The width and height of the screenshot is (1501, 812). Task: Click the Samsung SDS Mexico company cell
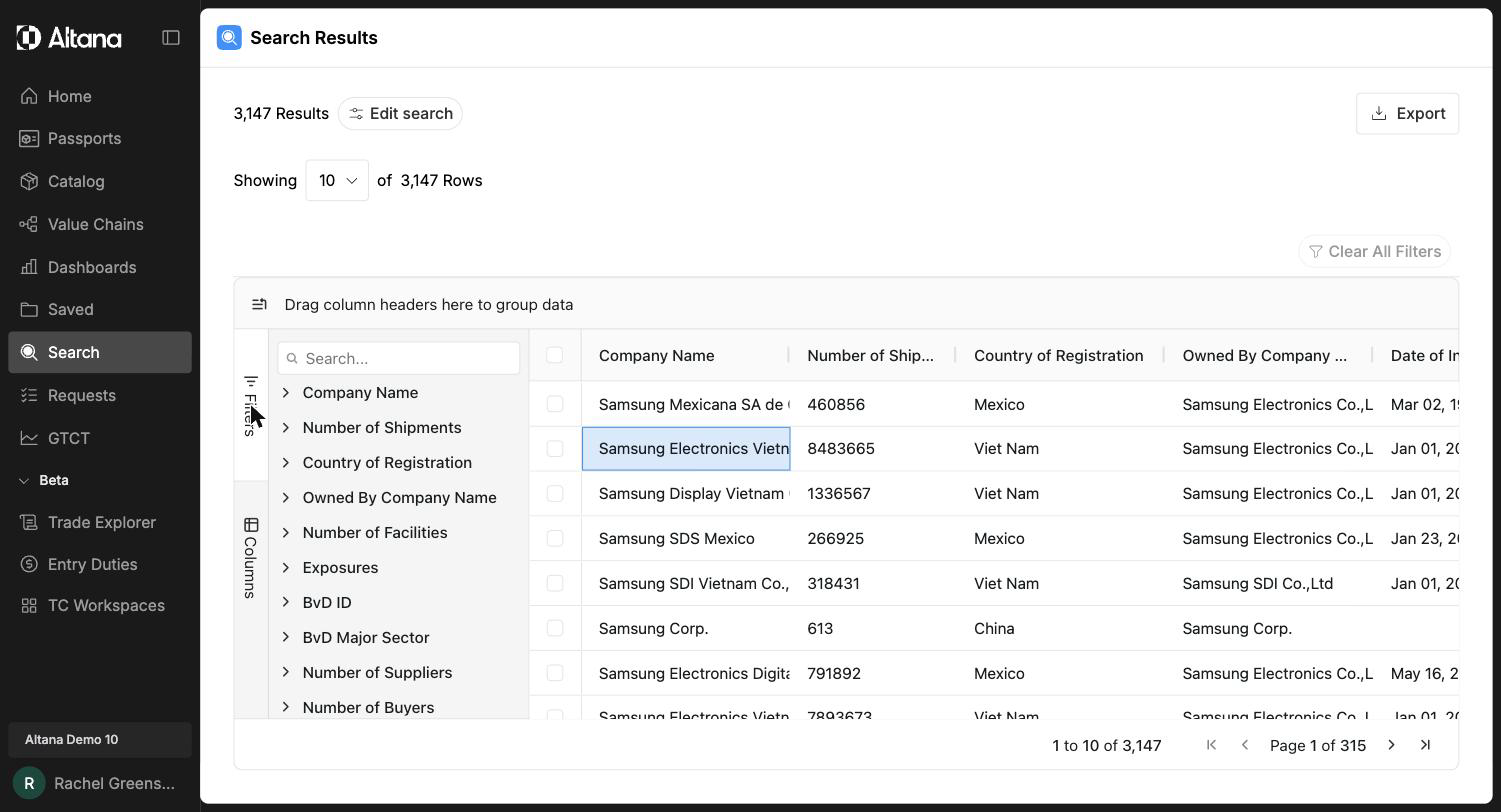[685, 538]
